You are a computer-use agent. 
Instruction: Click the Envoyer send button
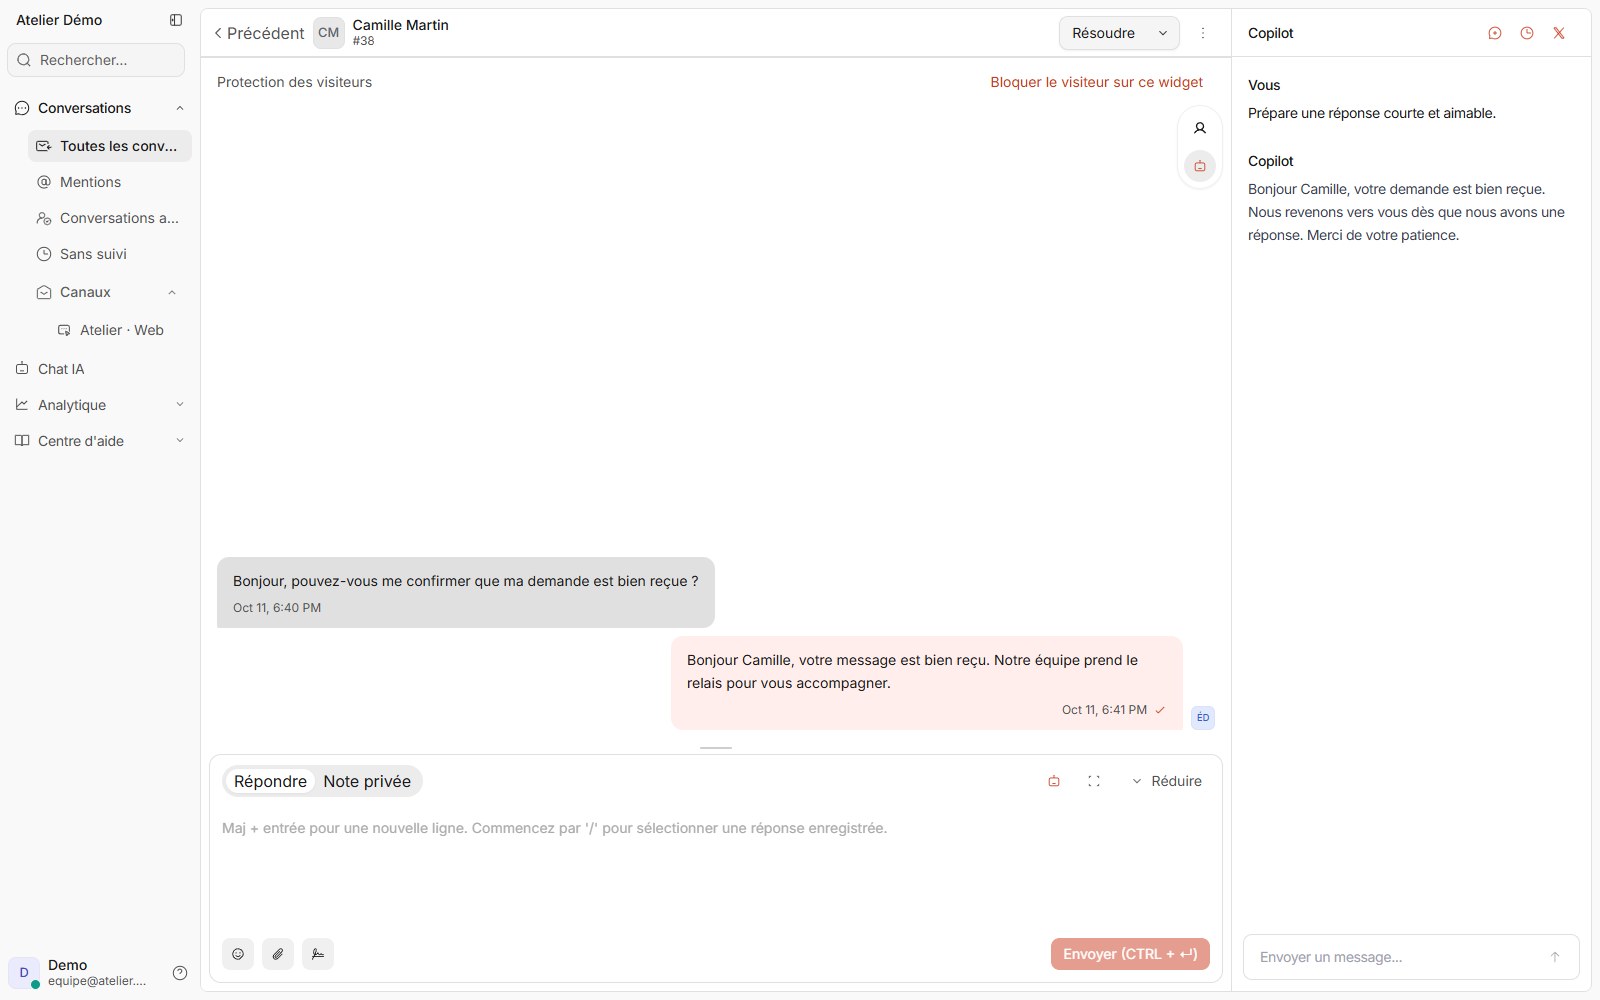click(1130, 954)
